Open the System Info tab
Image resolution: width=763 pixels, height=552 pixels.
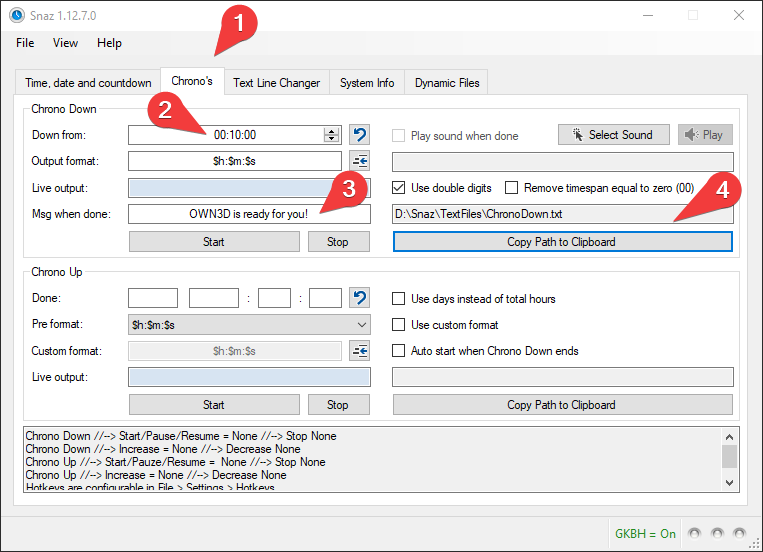(x=366, y=83)
